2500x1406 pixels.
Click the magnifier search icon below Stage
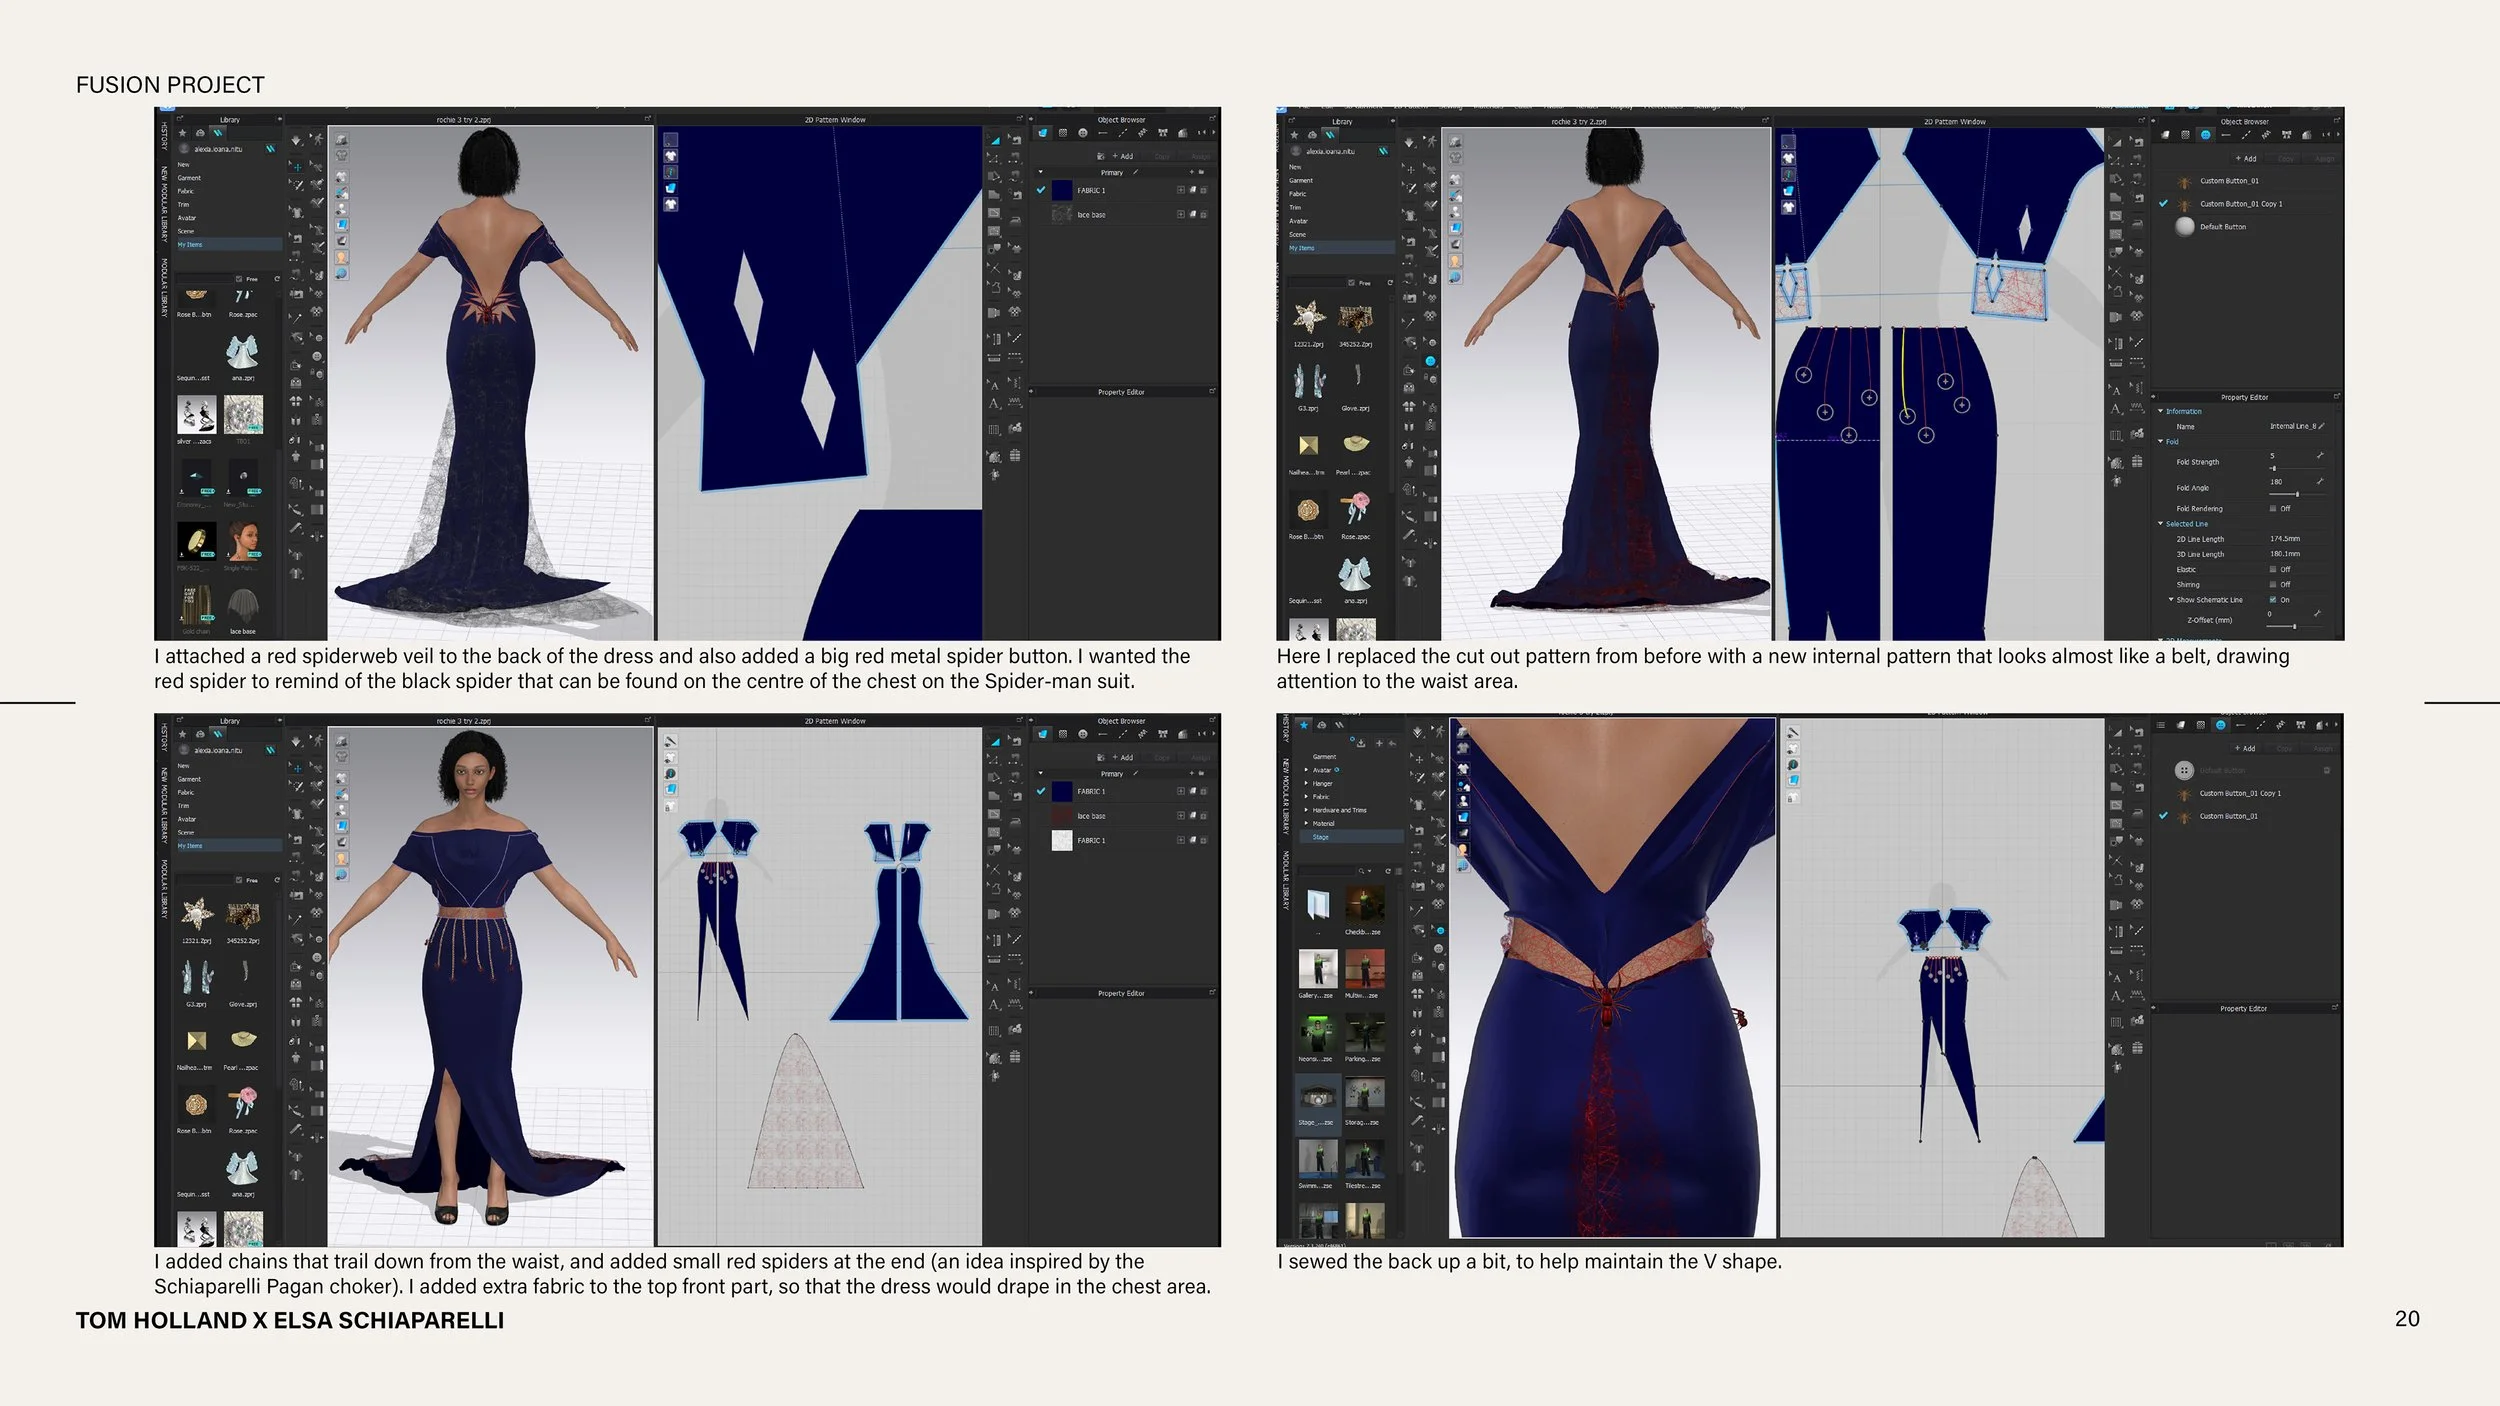point(1361,871)
